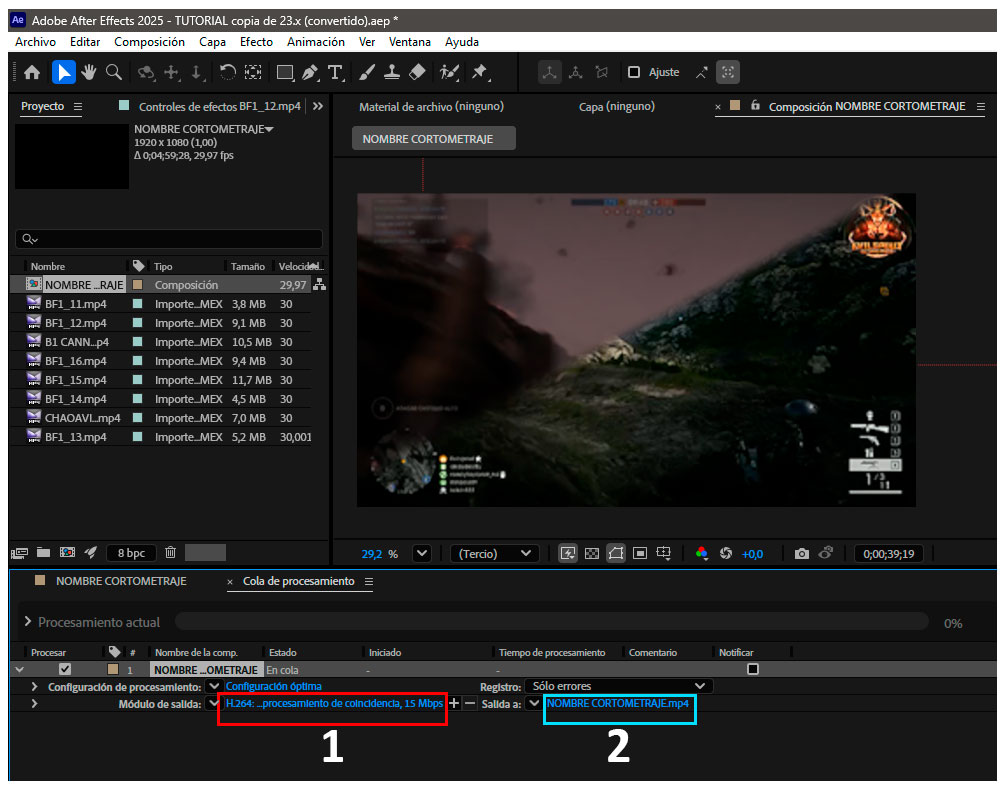
Task: Select the Puppet Pin tool
Action: click(480, 72)
